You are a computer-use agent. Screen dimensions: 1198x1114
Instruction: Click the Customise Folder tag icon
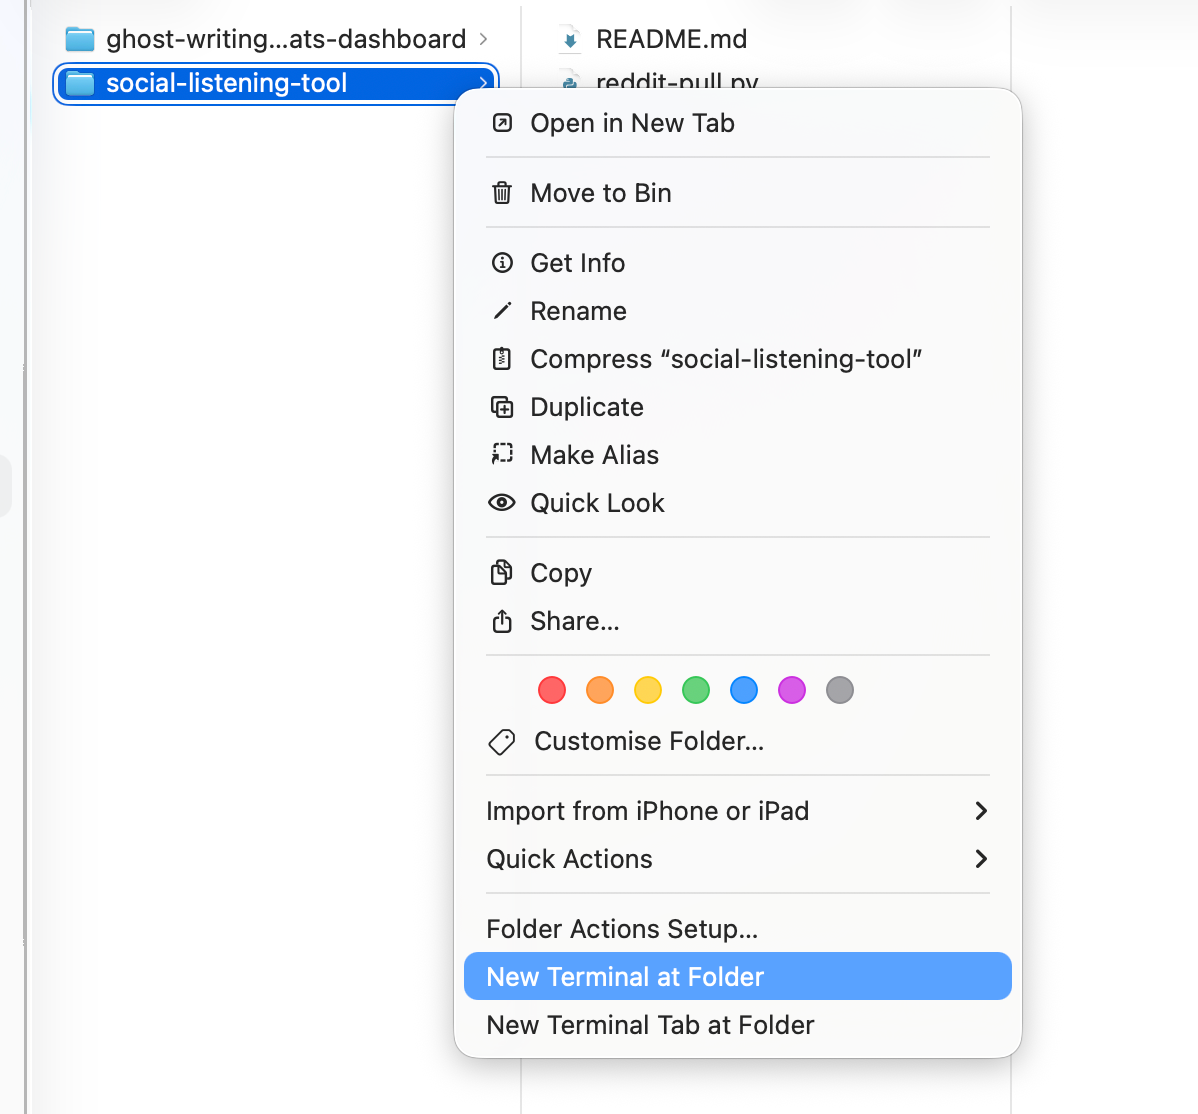pos(502,741)
